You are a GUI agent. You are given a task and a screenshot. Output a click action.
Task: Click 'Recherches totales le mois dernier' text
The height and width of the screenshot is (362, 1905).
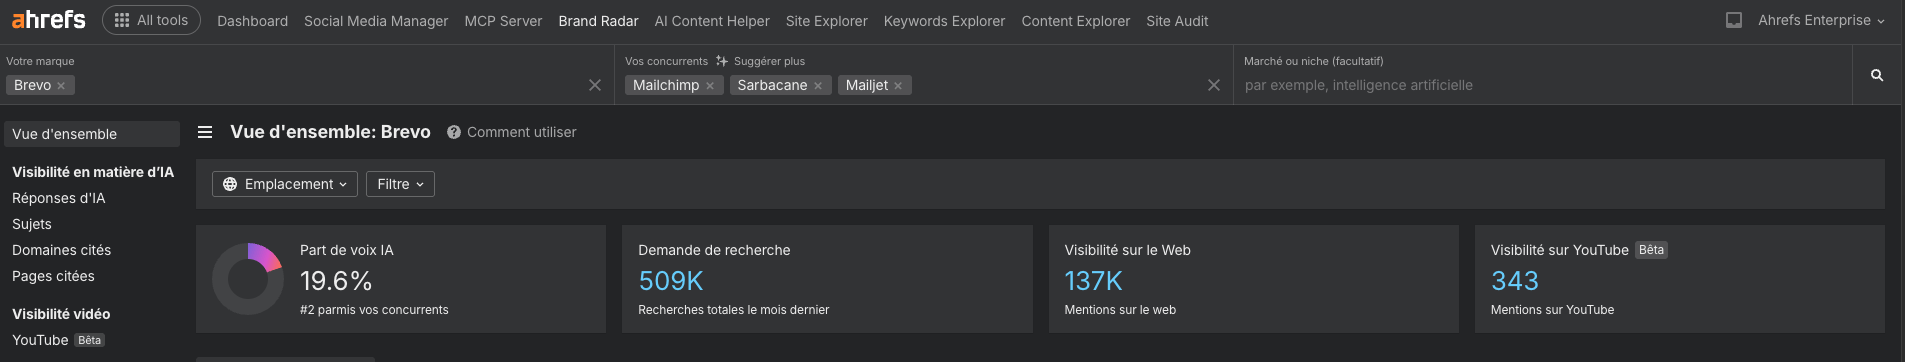pos(734,310)
